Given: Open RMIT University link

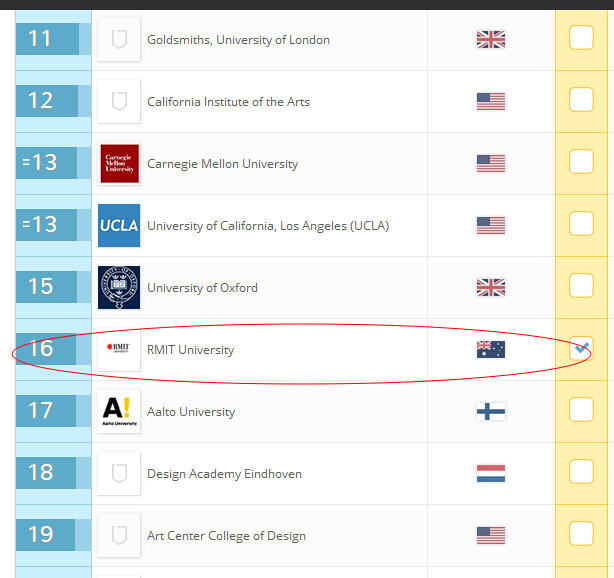Looking at the screenshot, I should (x=190, y=350).
